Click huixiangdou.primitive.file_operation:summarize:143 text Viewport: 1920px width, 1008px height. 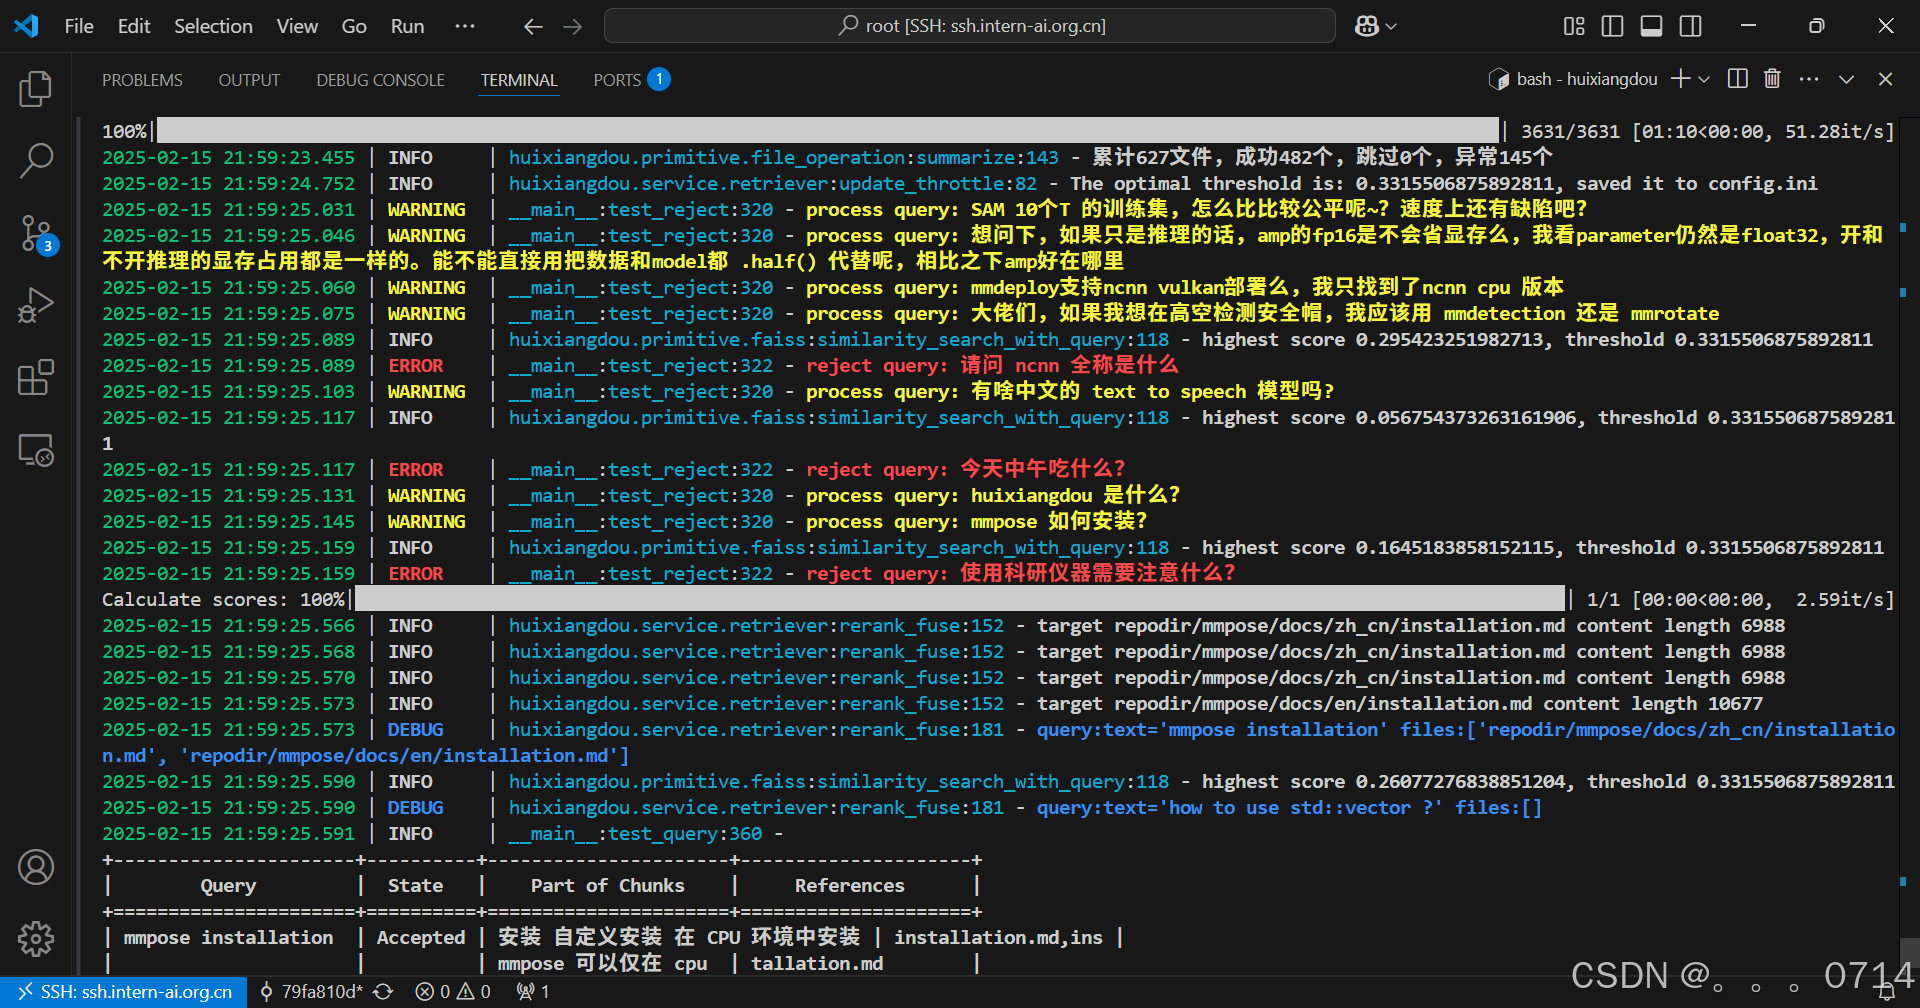pyautogui.click(x=783, y=158)
